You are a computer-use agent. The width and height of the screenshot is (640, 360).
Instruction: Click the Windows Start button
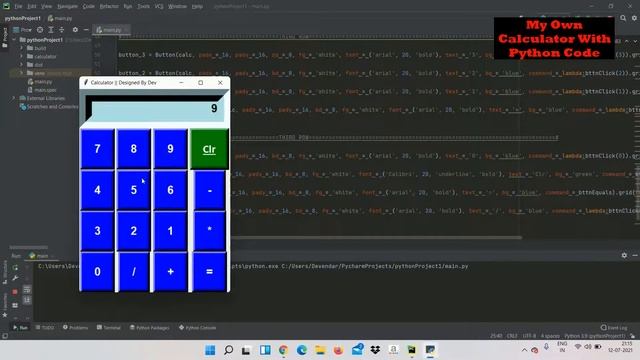[x=210, y=350]
